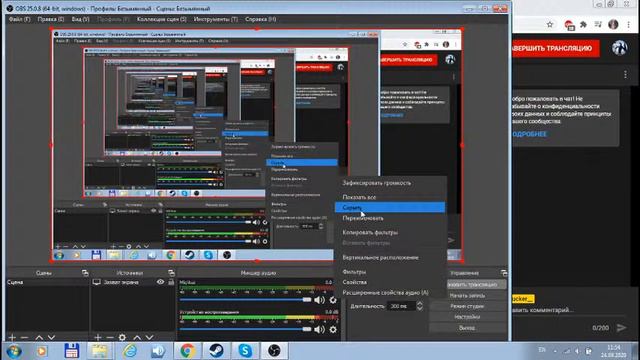The image size is (640, 360).
Task: Open the Mic/Aux audio settings gear
Action: click(333, 300)
